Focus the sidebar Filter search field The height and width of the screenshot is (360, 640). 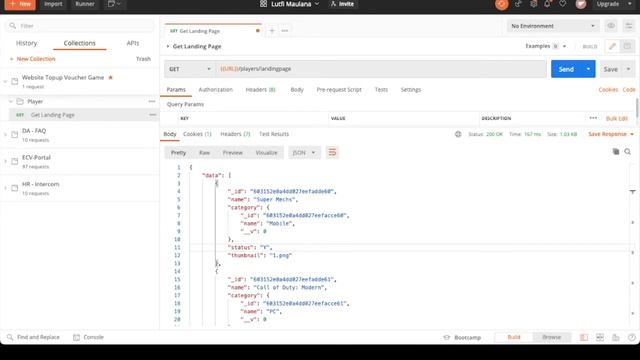tap(80, 26)
